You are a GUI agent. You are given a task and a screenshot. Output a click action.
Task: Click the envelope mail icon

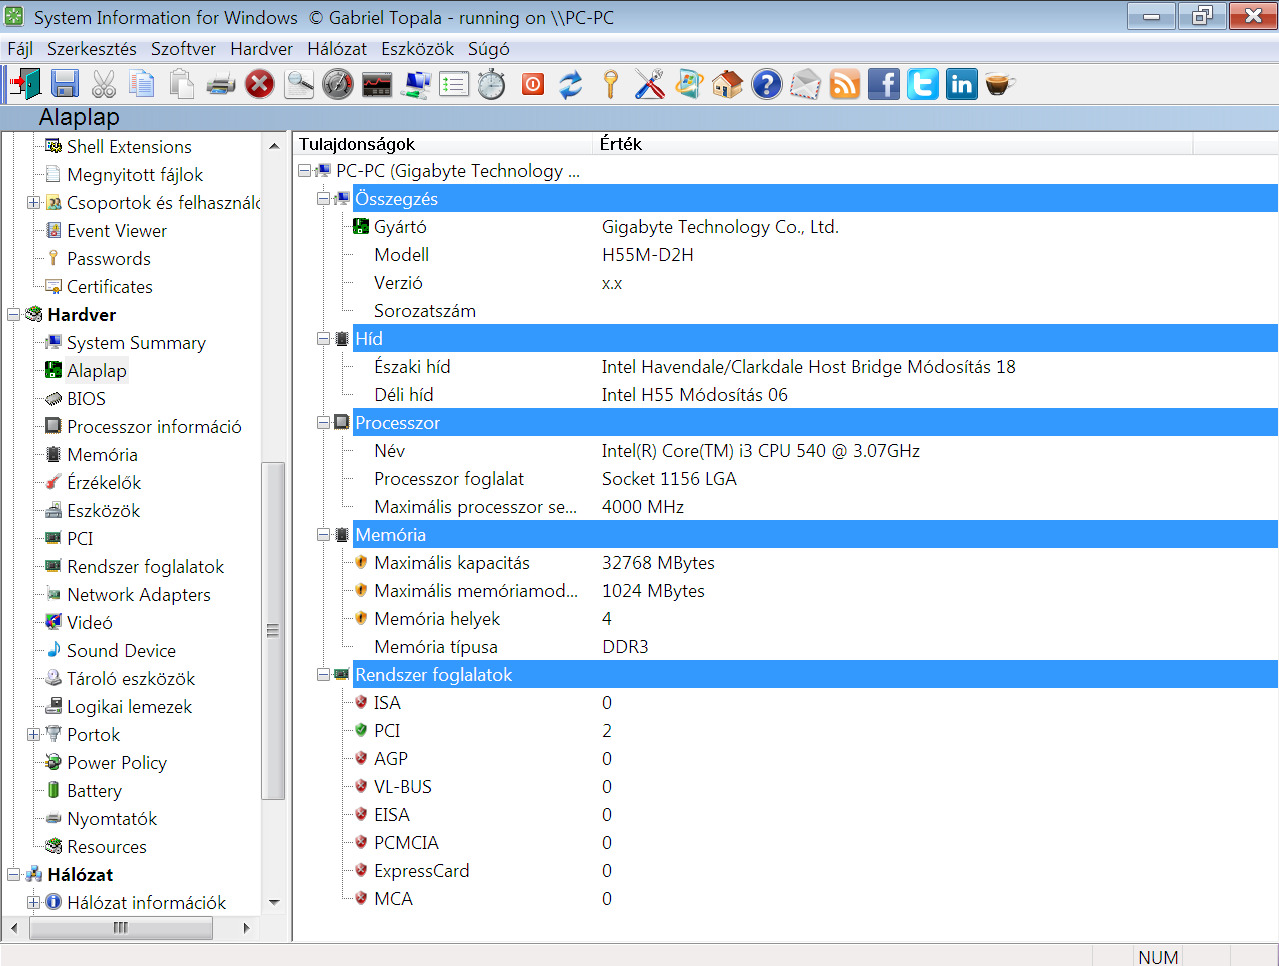[806, 85]
